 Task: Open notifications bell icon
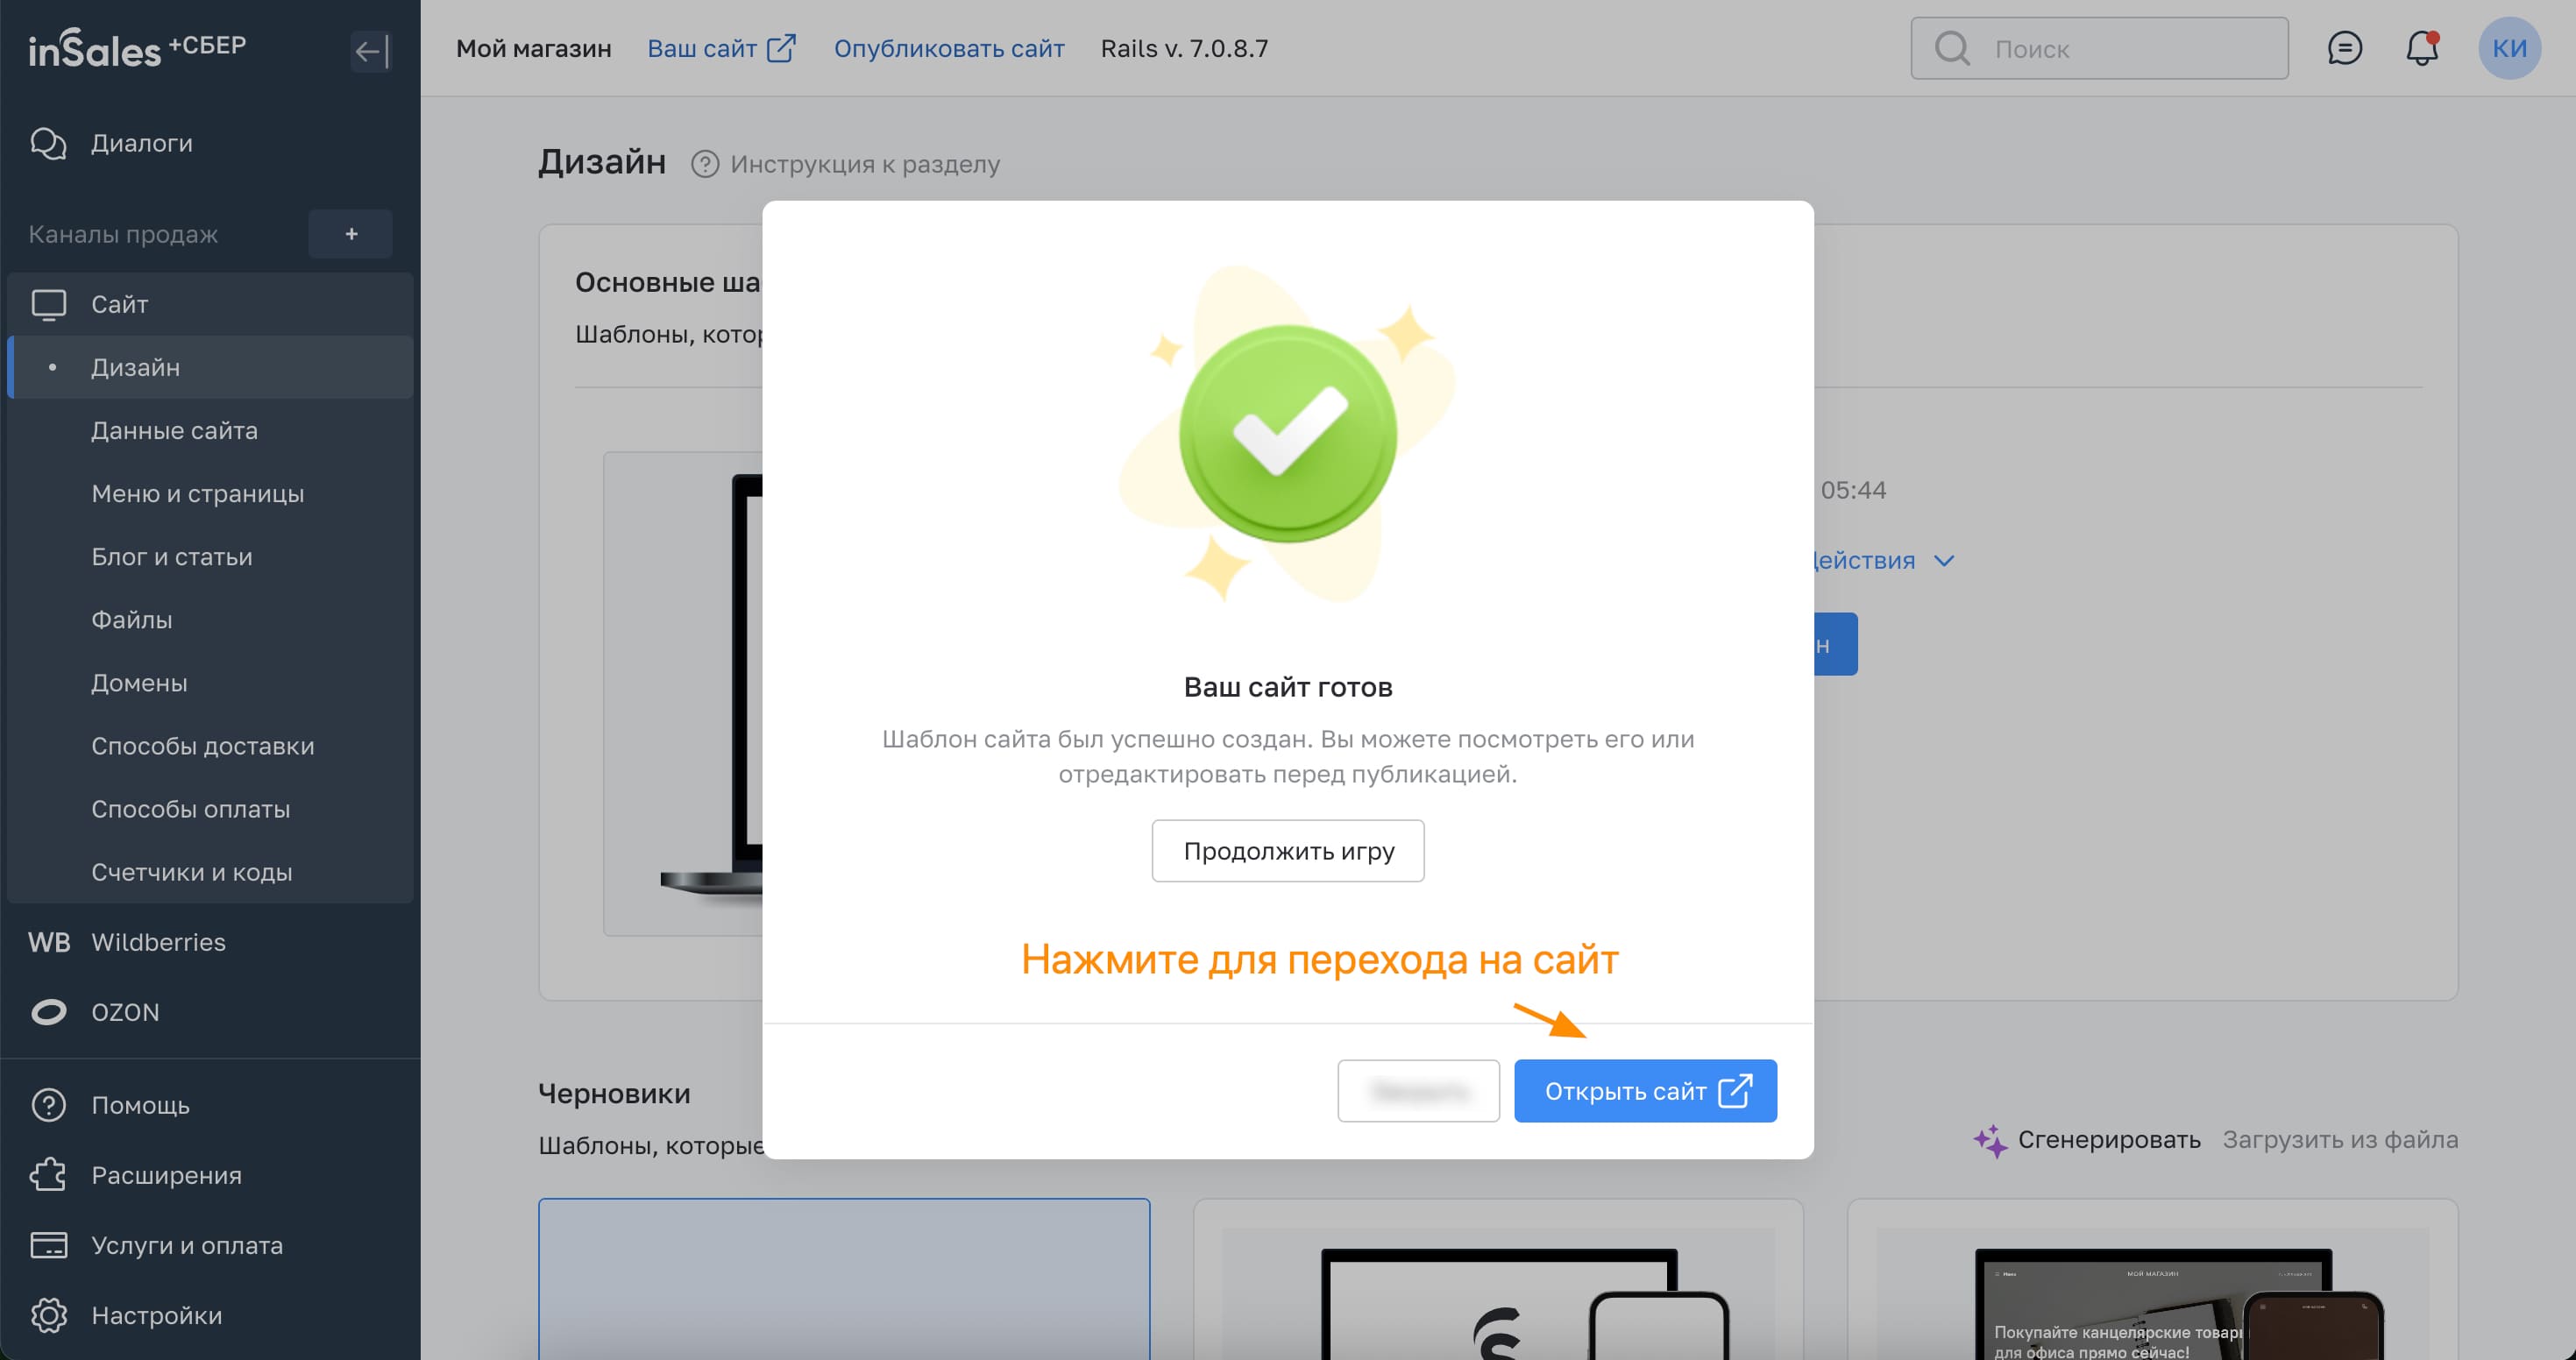[x=2421, y=48]
